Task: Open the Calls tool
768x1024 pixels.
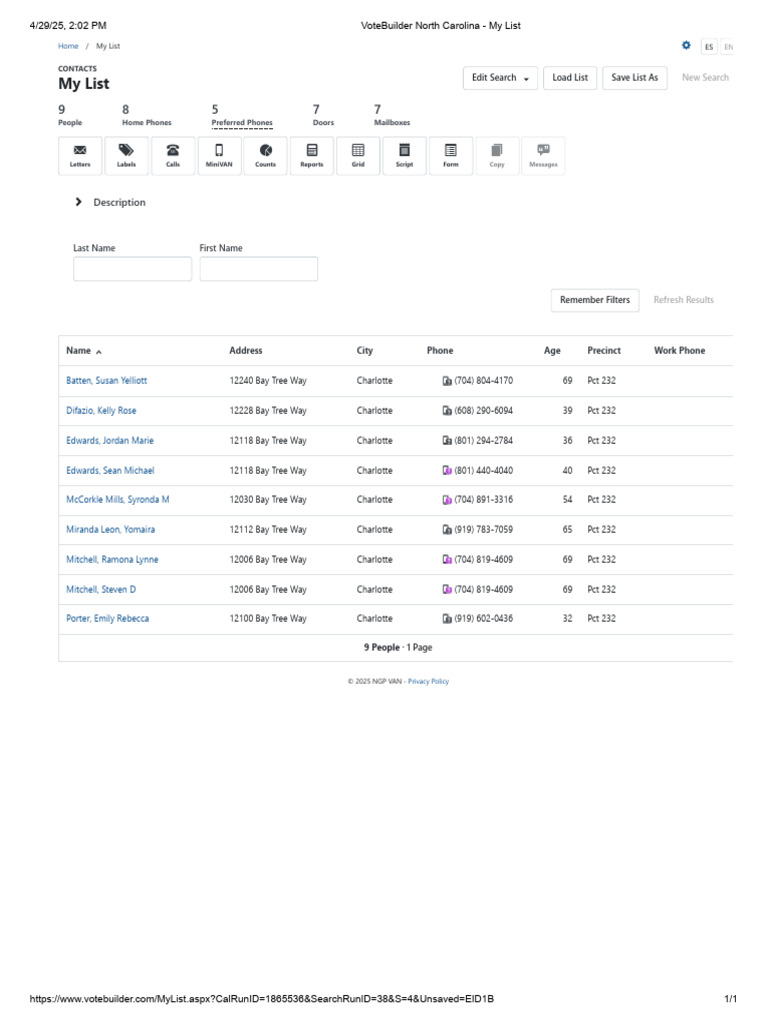Action: pyautogui.click(x=172, y=156)
